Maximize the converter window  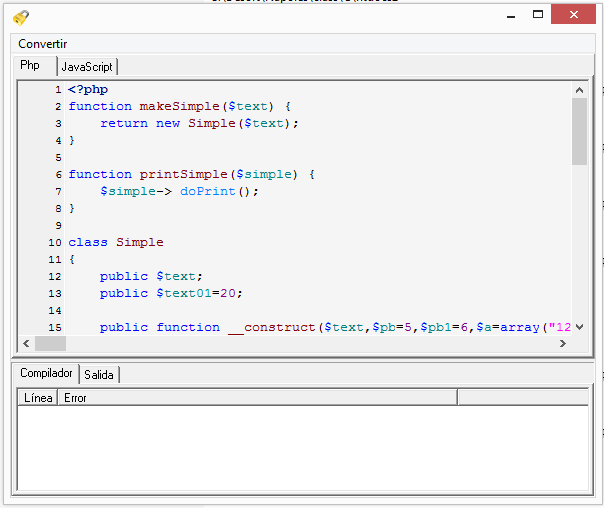pos(538,15)
